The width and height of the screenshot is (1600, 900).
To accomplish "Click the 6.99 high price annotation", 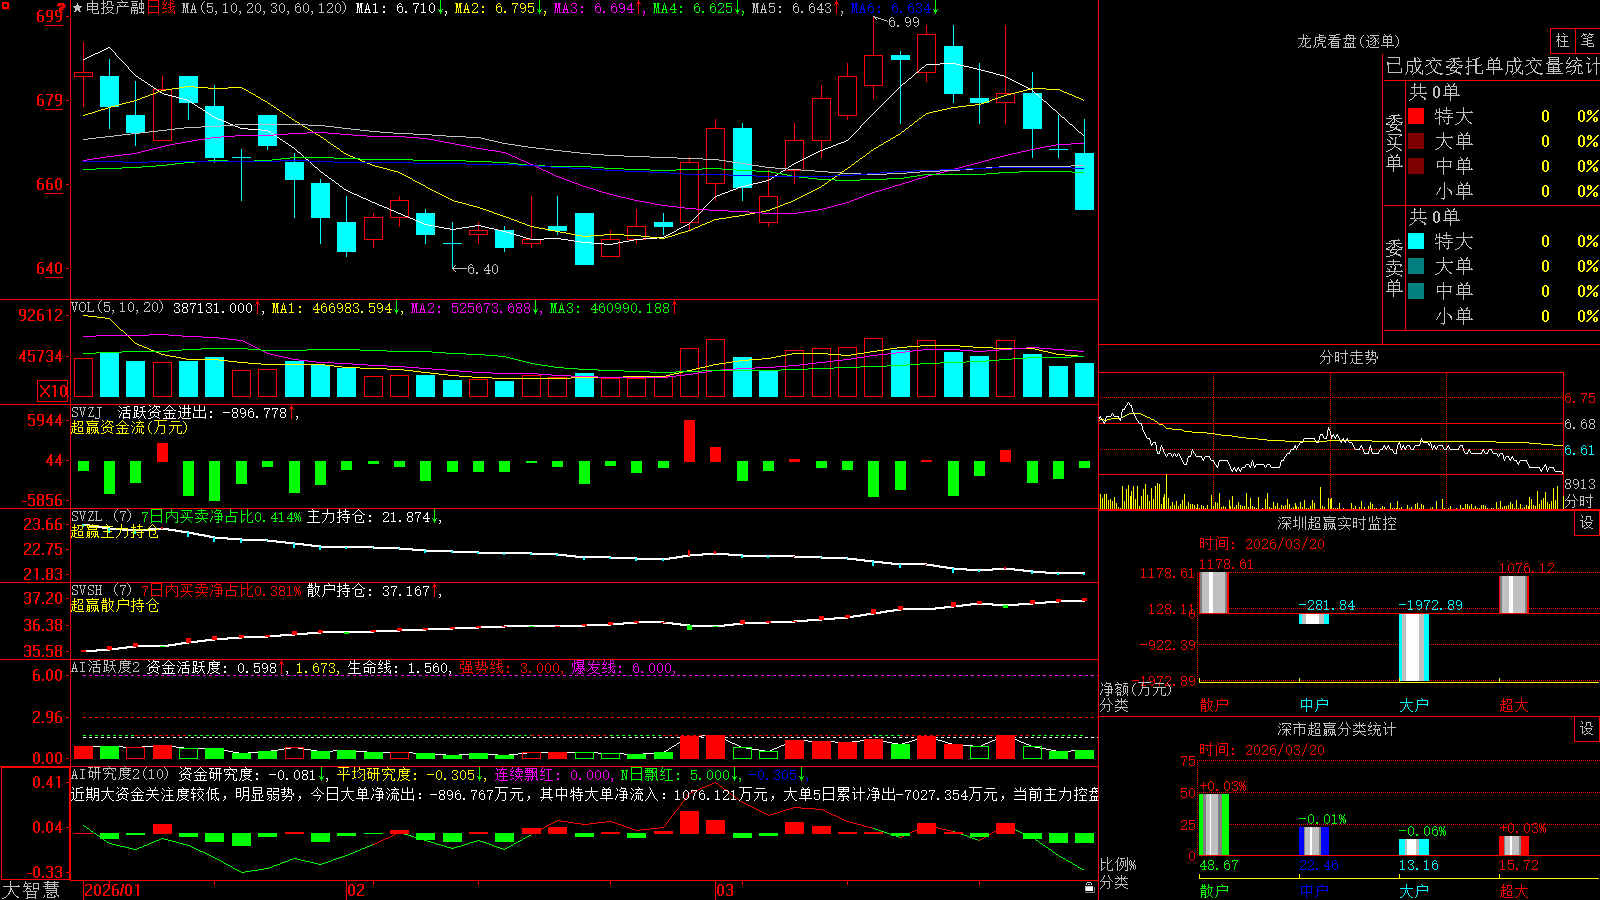I will [x=903, y=22].
